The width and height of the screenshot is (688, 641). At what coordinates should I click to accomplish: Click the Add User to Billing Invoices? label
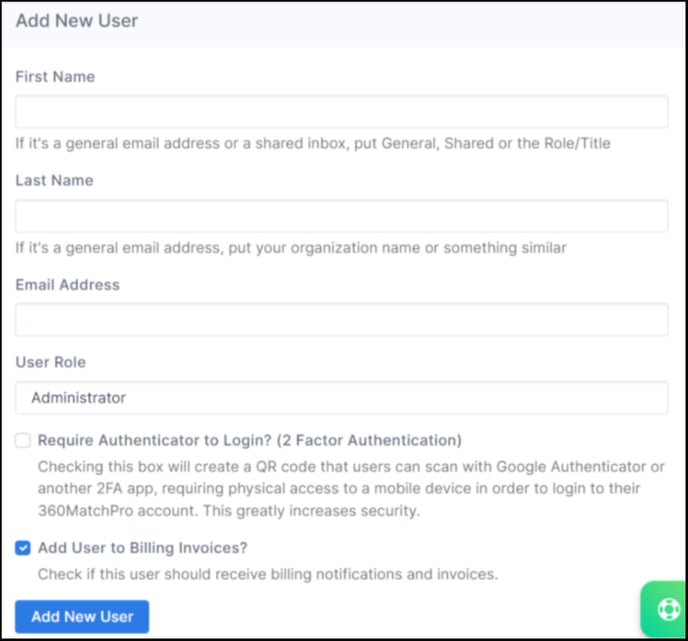(x=143, y=548)
